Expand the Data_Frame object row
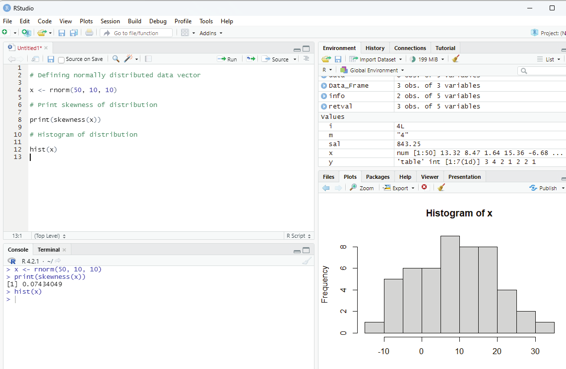 (324, 86)
